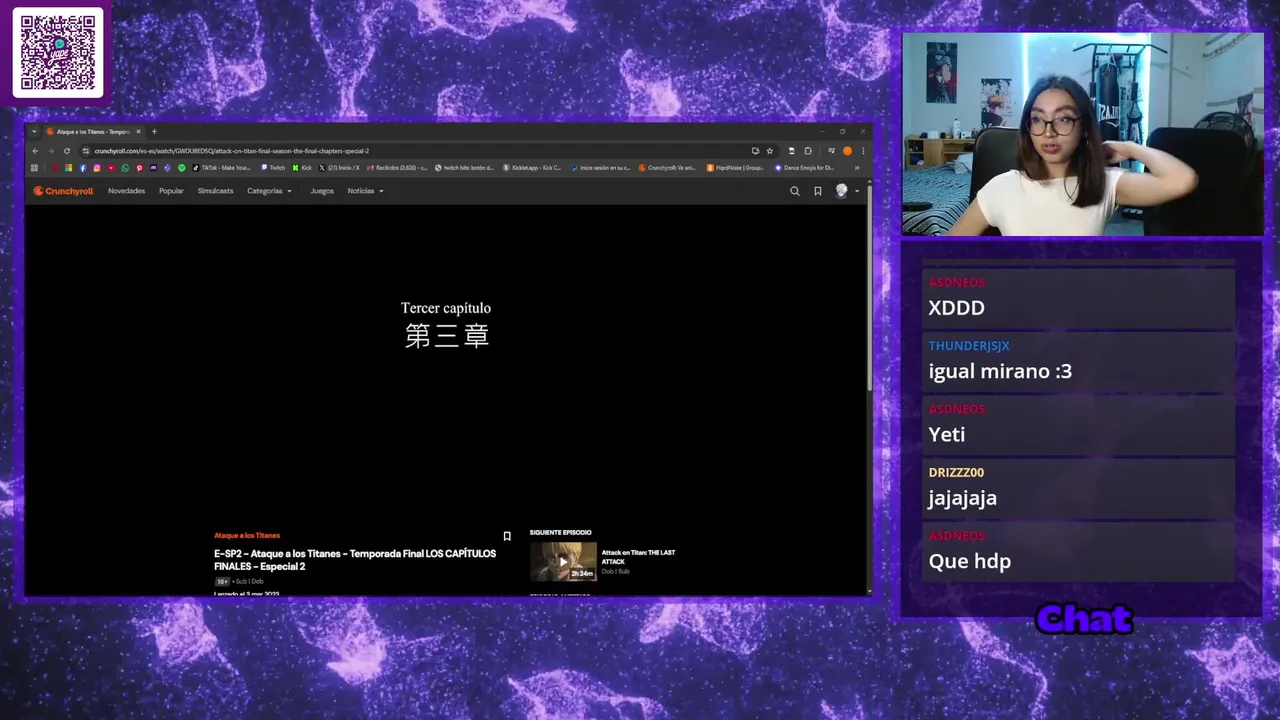This screenshot has height=720, width=1280.
Task: Open the tab search dropdown arrow
Action: 34,131
